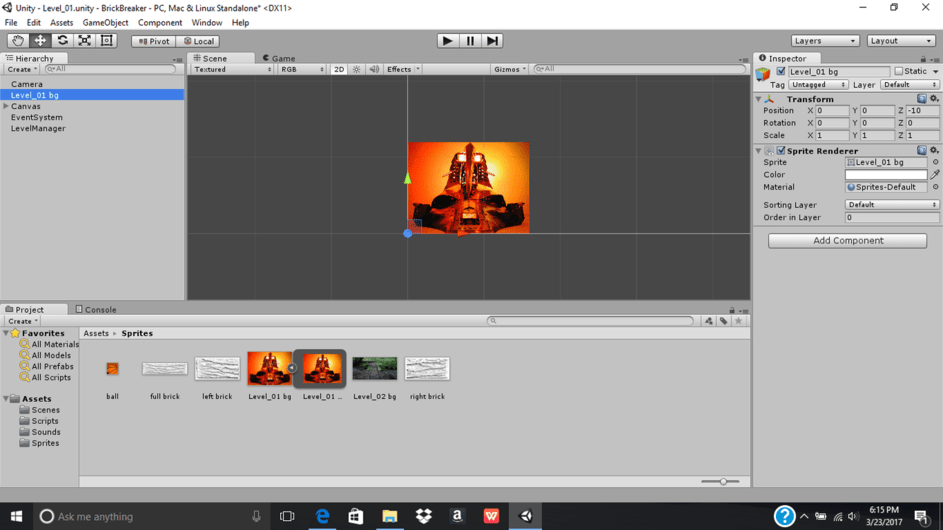This screenshot has height=530, width=943.
Task: Toggle the 2D scene view mode
Action: [x=339, y=70]
